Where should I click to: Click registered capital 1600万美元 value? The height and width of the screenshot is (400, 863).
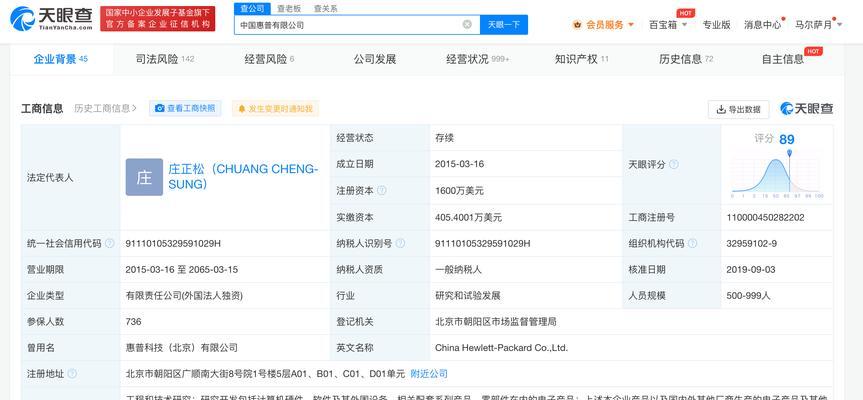(x=459, y=191)
